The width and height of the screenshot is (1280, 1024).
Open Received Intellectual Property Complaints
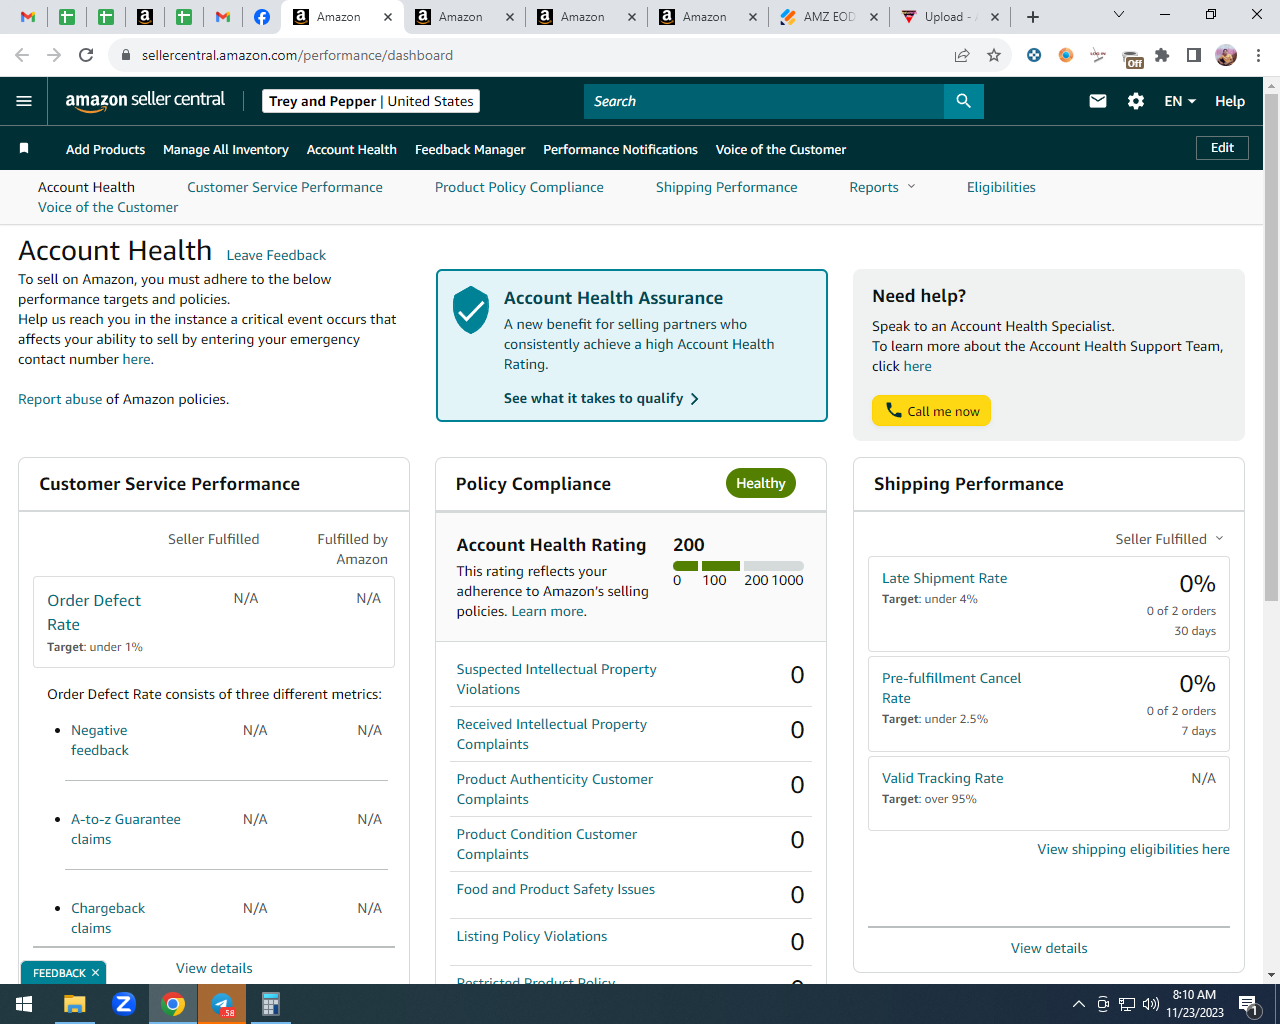point(552,734)
